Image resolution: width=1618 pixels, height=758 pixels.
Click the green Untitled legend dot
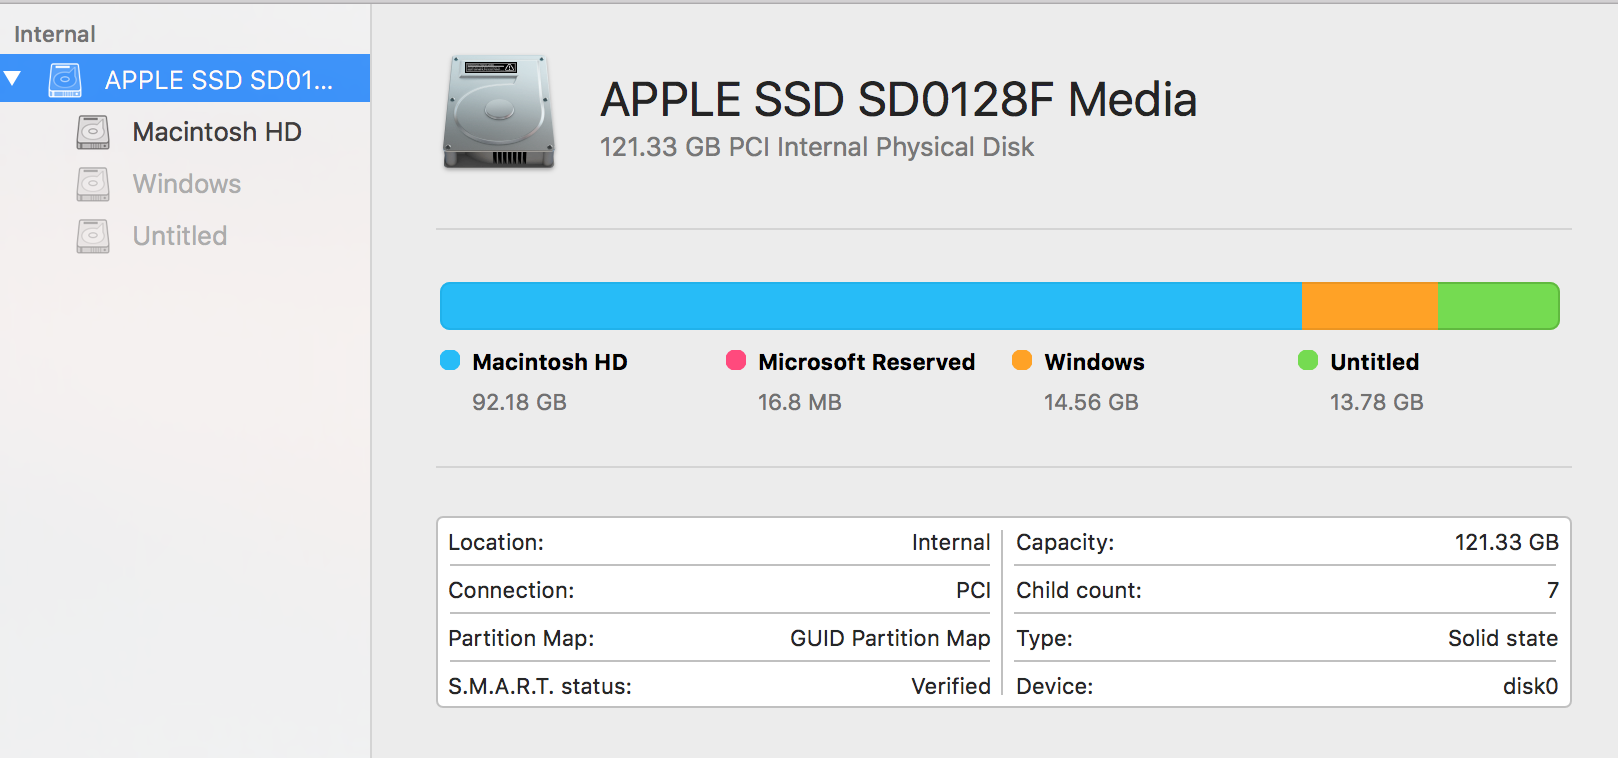click(1308, 361)
